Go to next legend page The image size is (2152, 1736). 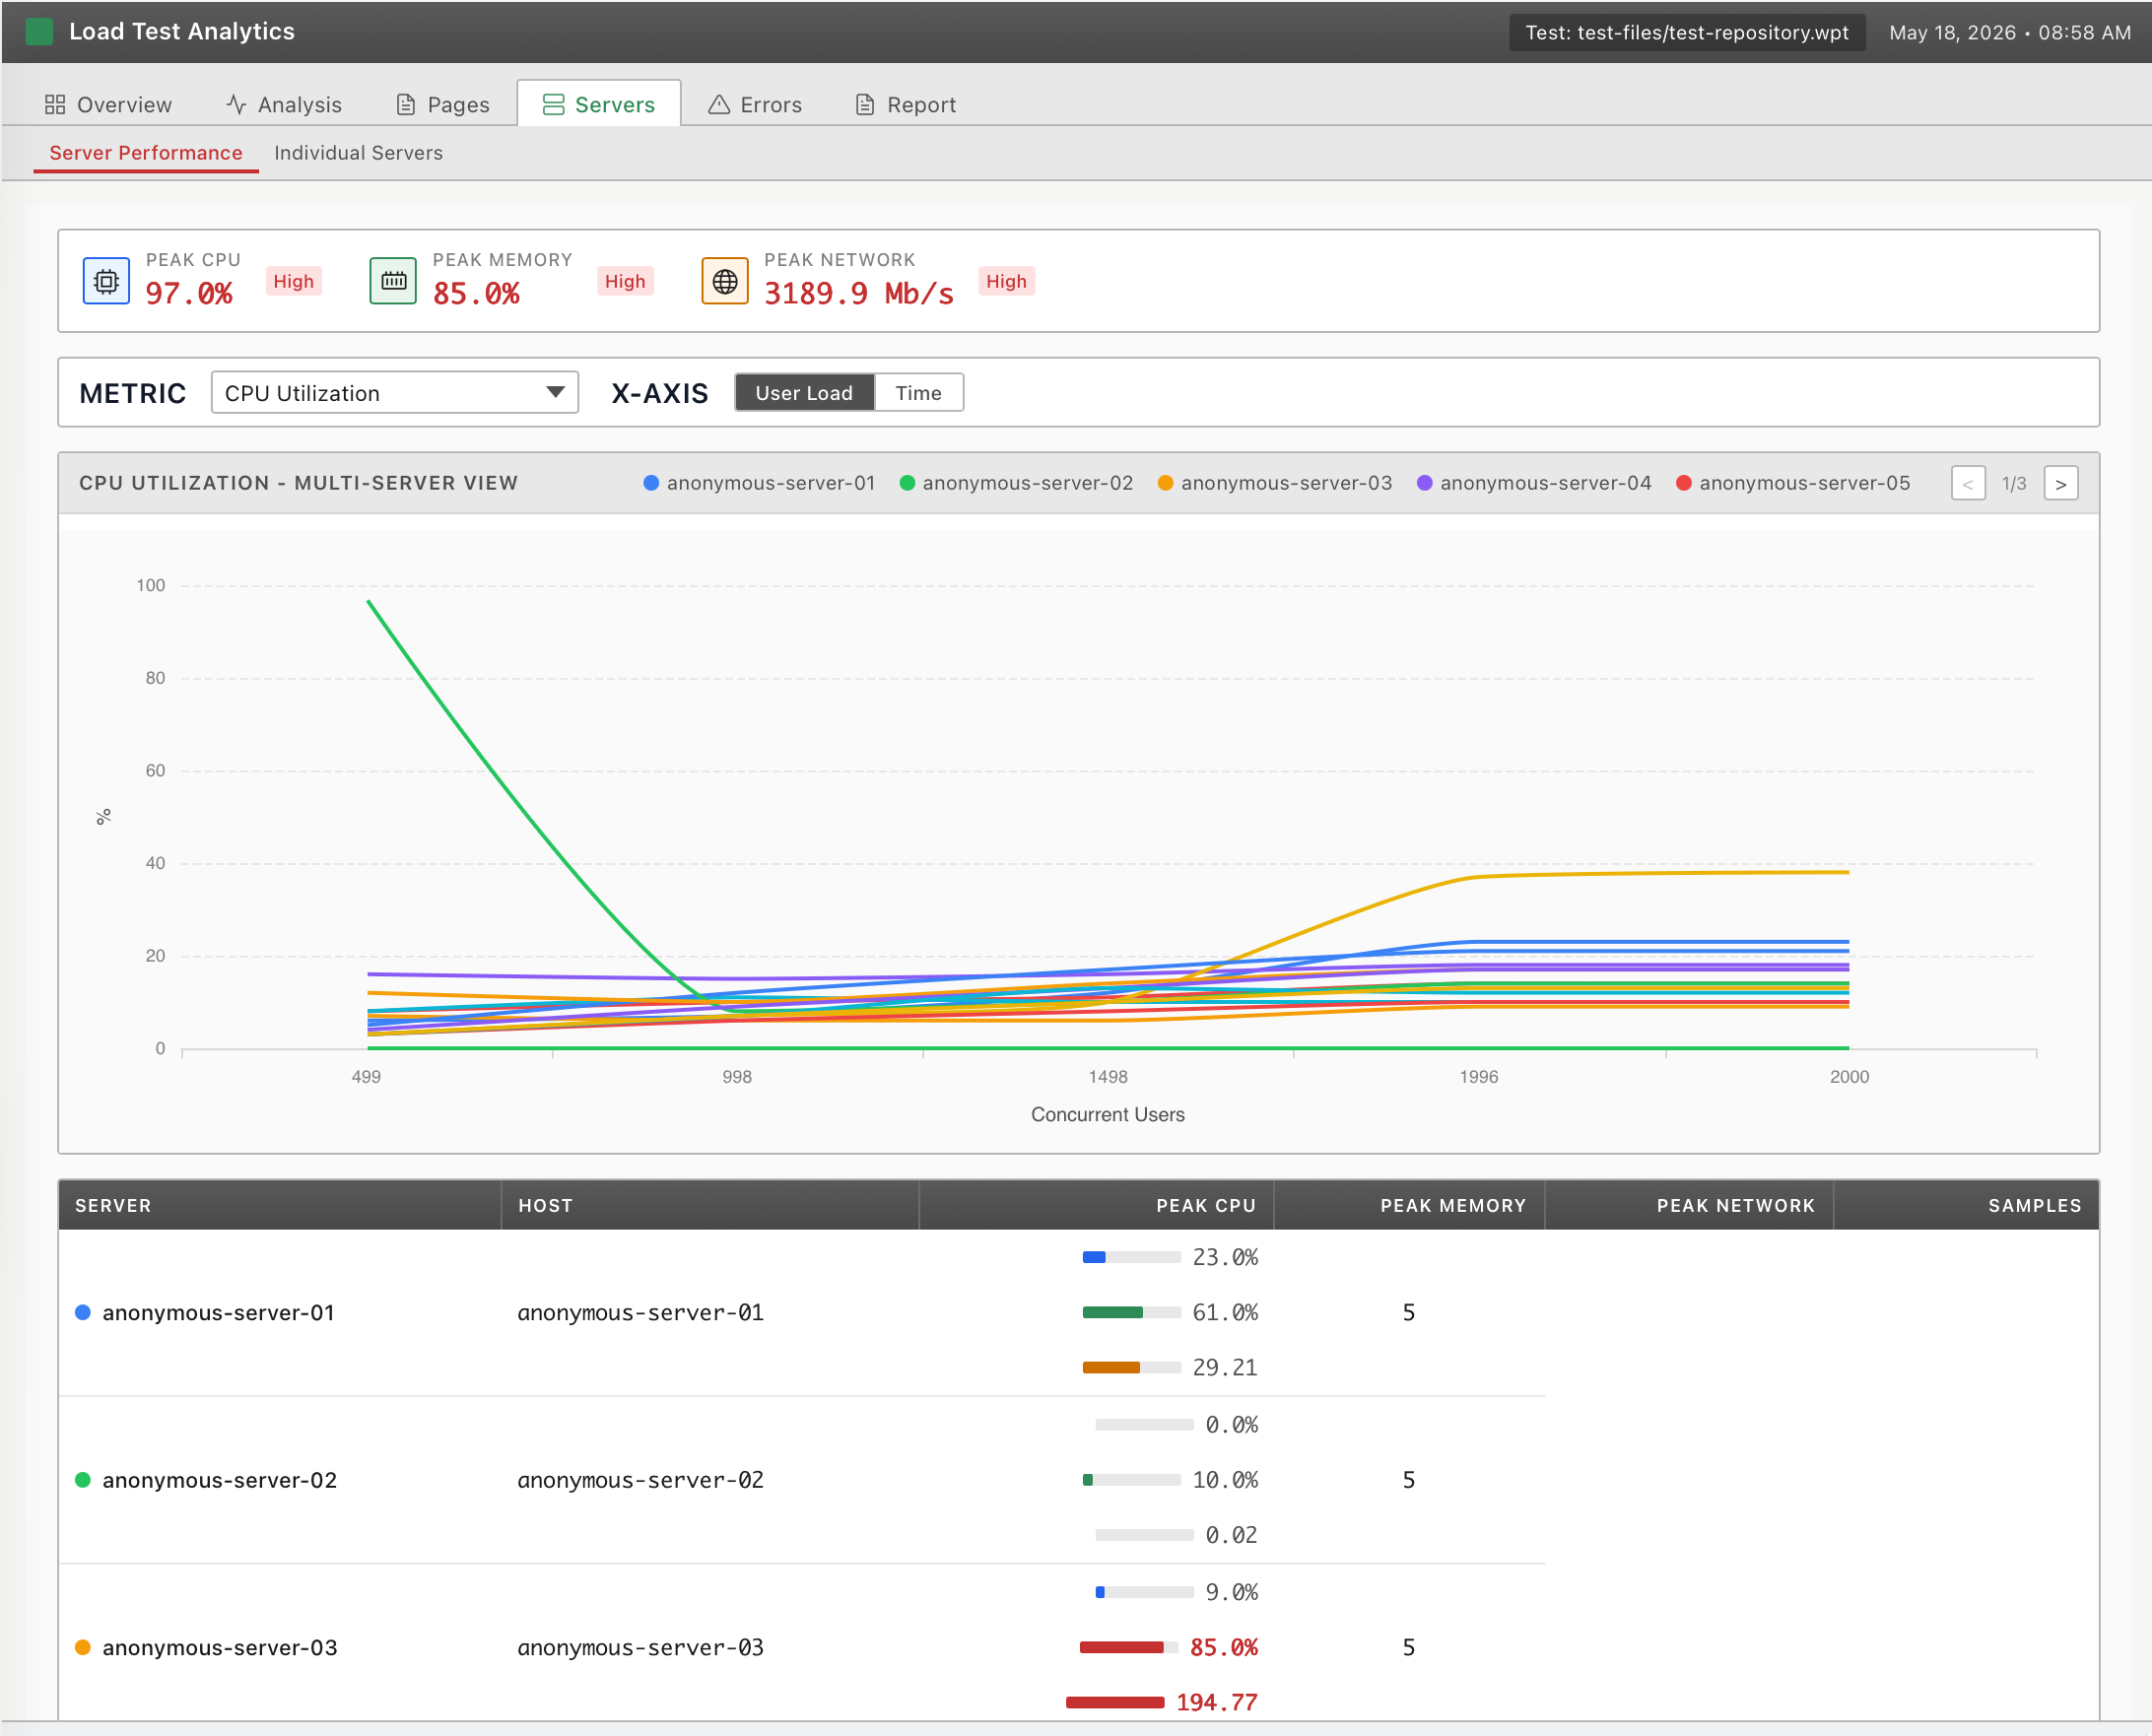(2061, 484)
